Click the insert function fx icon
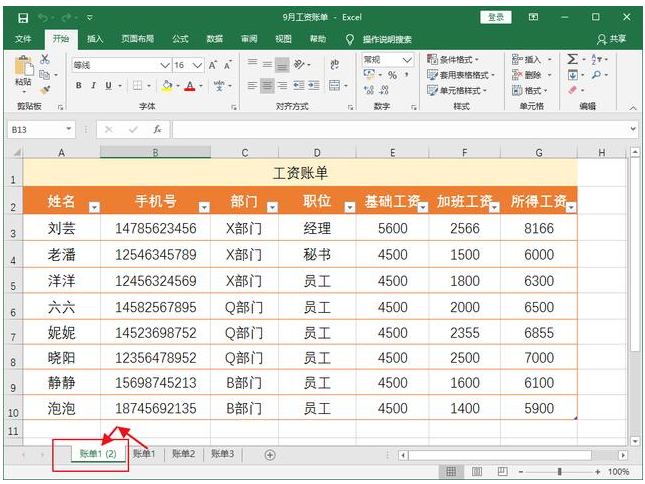645x484 pixels. [157, 129]
